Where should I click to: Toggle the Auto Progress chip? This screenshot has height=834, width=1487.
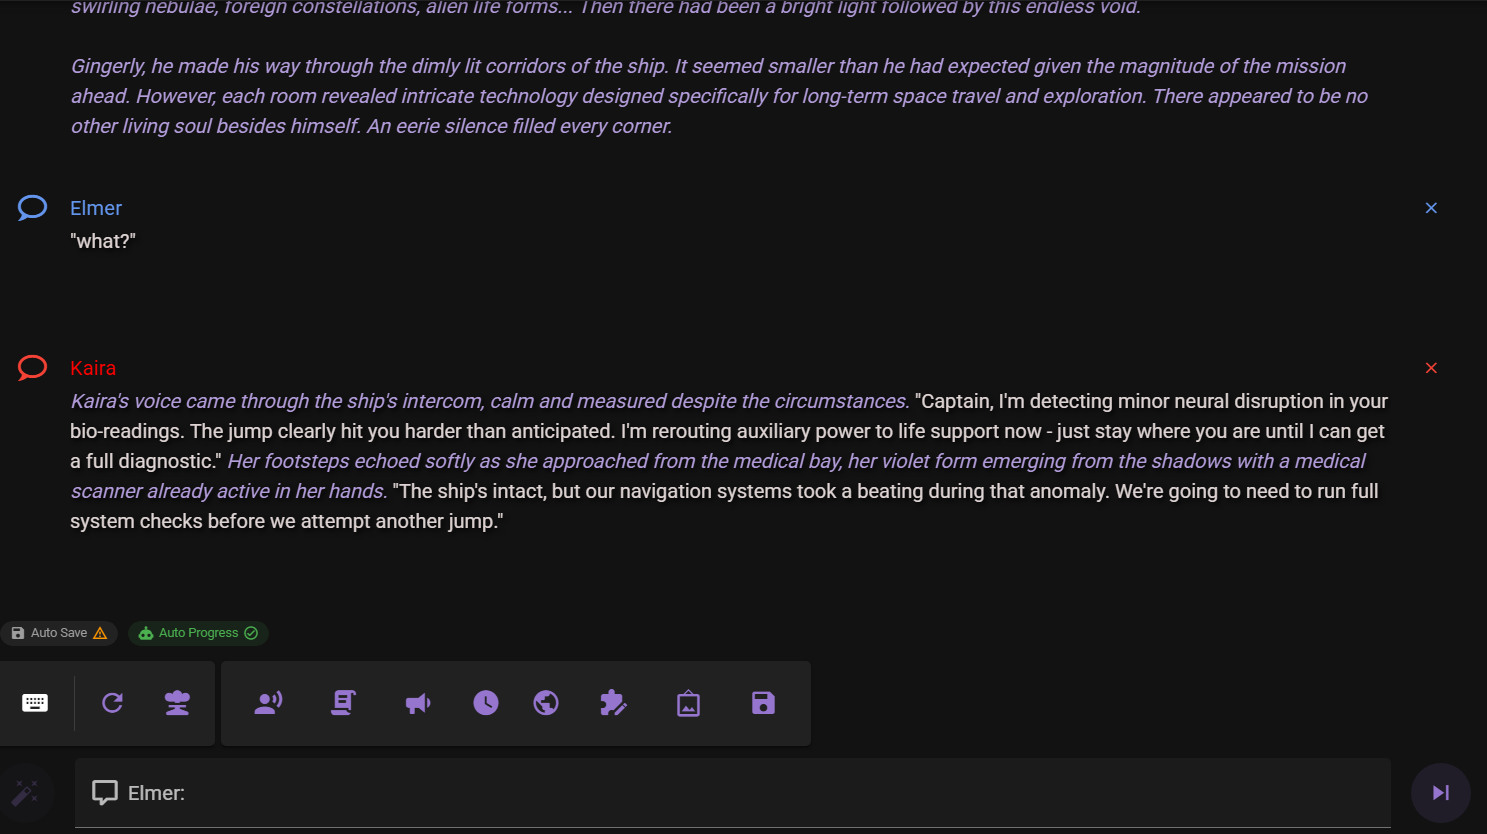198,633
